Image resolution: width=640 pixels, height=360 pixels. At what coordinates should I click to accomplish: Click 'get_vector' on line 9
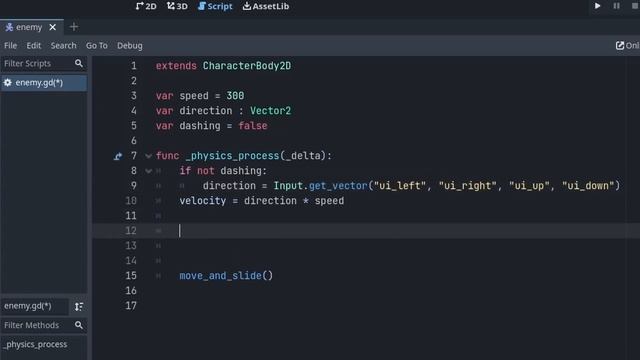pos(338,186)
